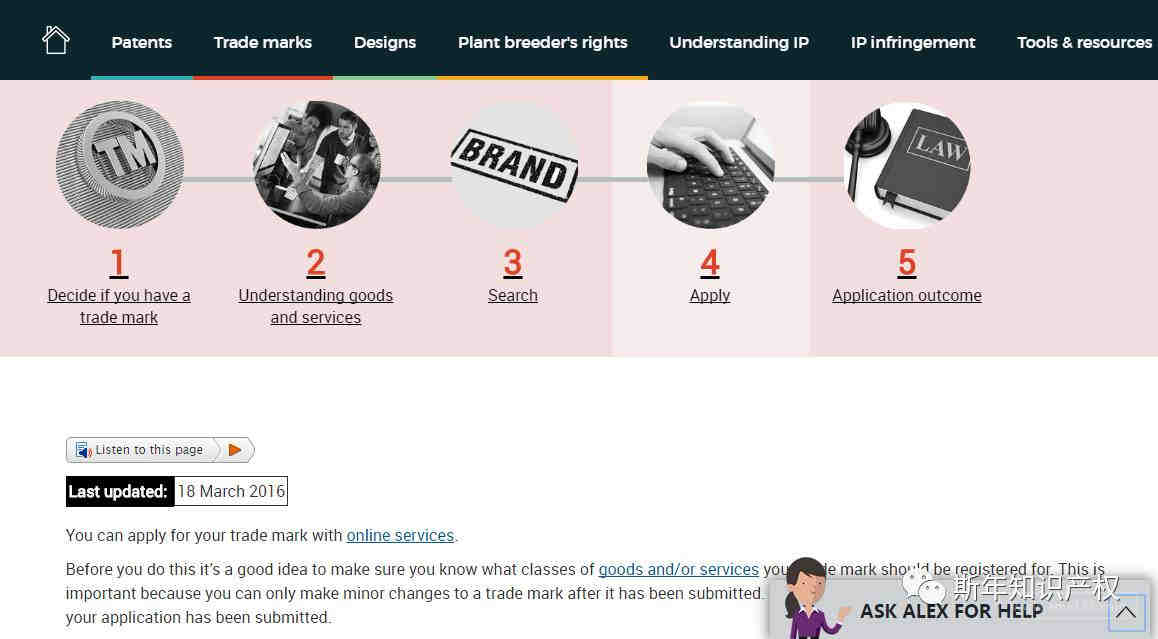1158x639 pixels.
Task: Follow the online services link
Action: coord(400,536)
